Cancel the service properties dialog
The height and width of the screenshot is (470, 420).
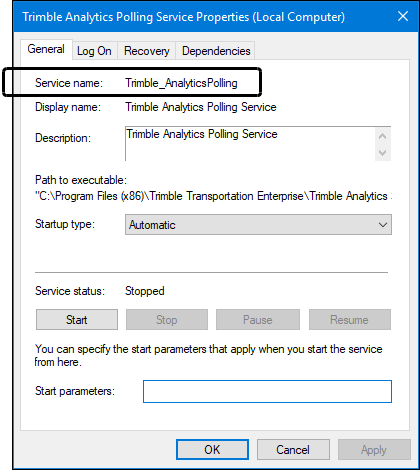(x=293, y=450)
